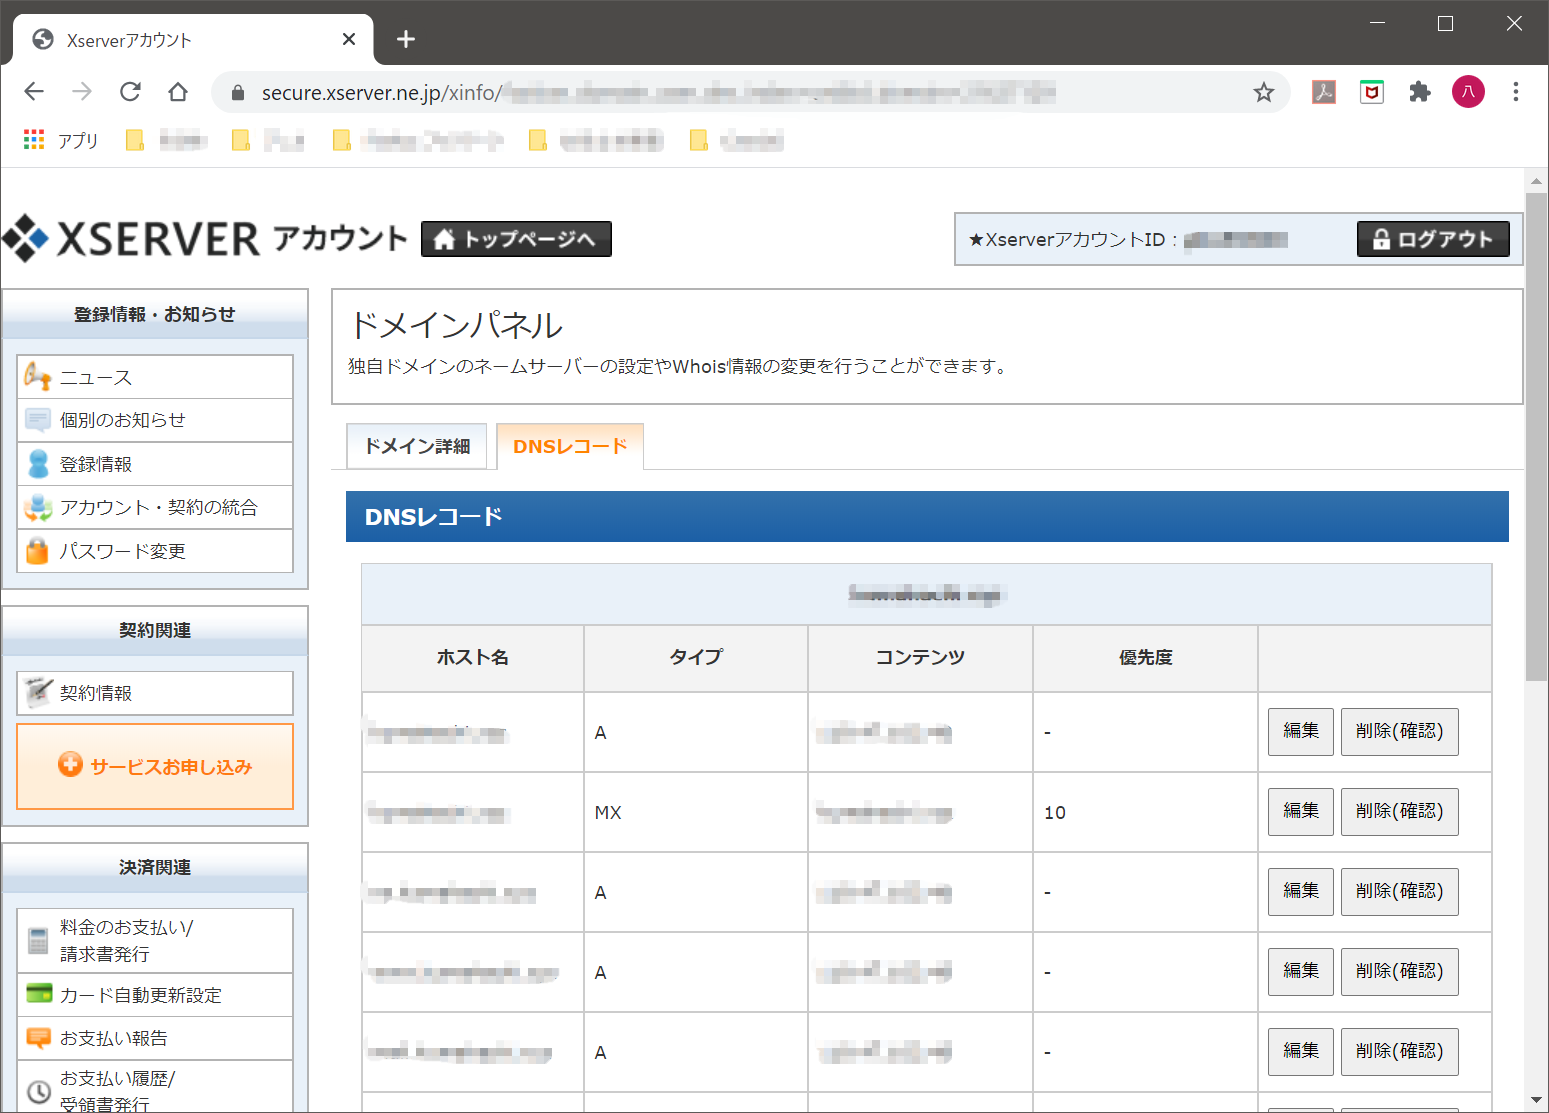Click the コンテンツ column header
Image resolution: width=1549 pixels, height=1113 pixels.
(920, 658)
